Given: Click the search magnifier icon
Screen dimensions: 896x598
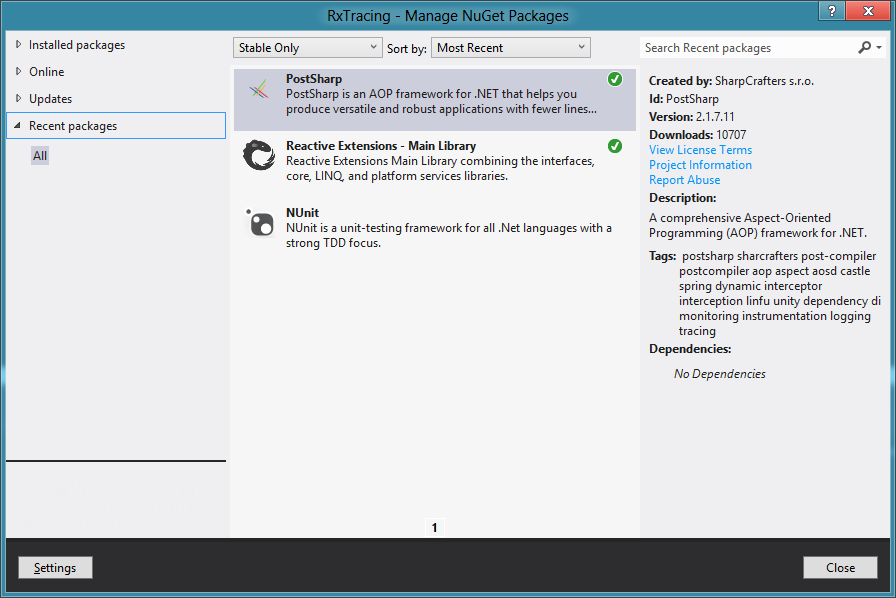Looking at the screenshot, I should [x=866, y=47].
